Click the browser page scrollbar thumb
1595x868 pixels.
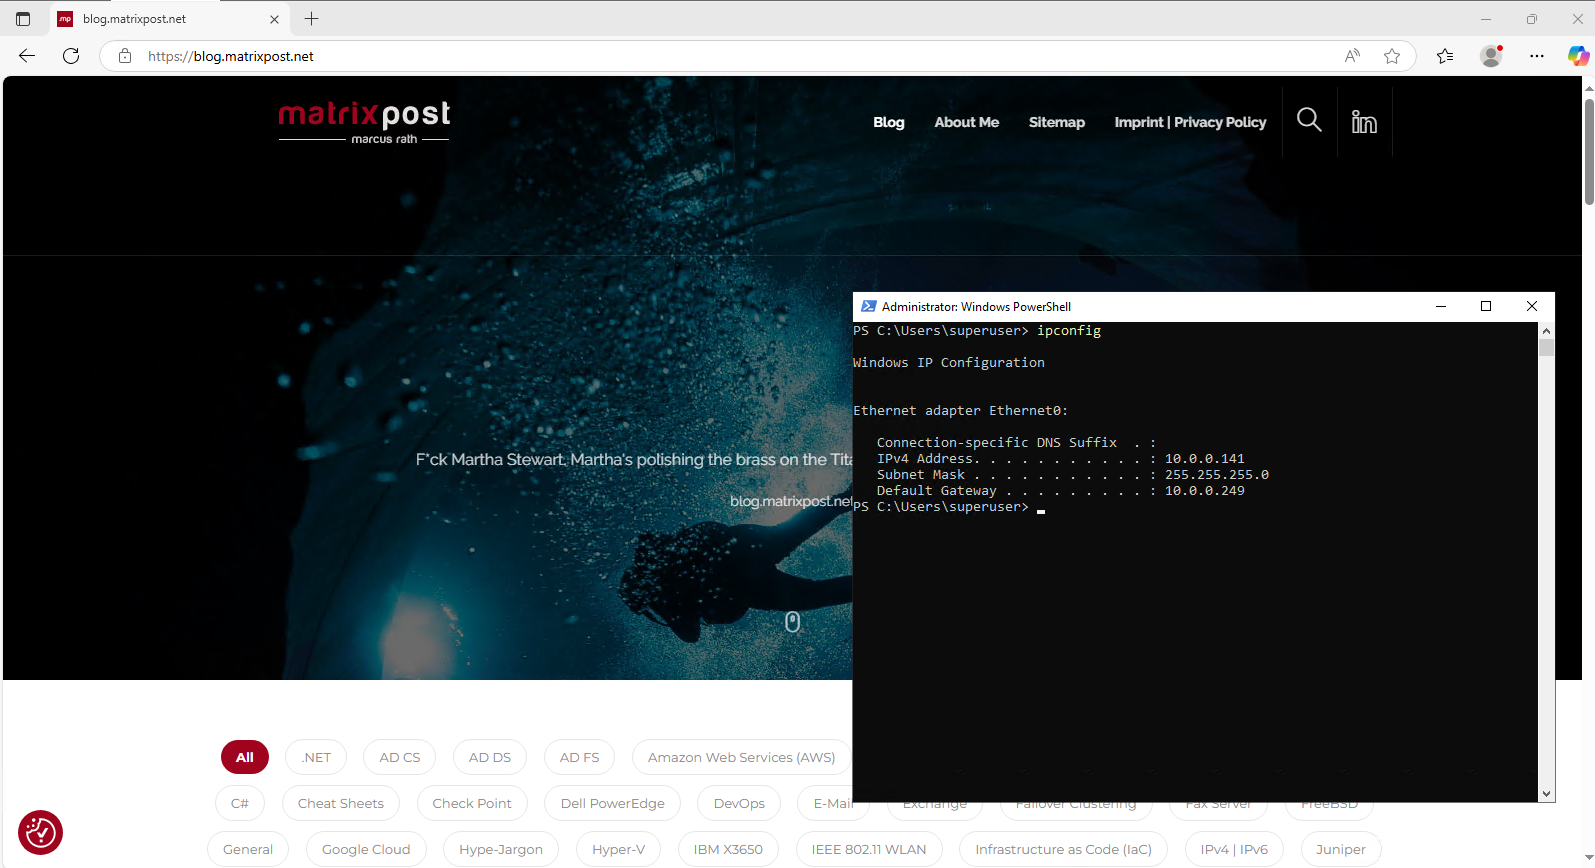pyautogui.click(x=1589, y=150)
